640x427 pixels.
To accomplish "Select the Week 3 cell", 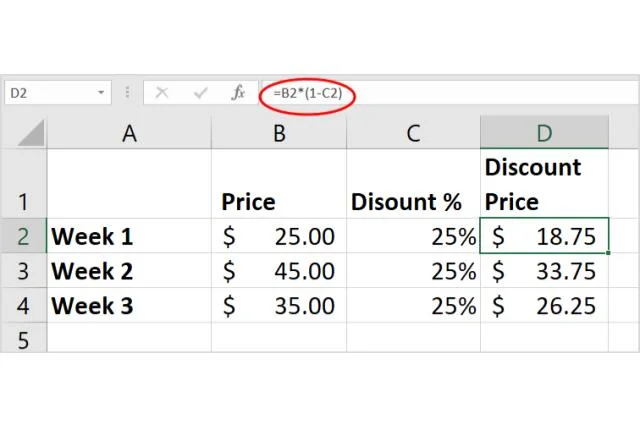I will pos(129,305).
